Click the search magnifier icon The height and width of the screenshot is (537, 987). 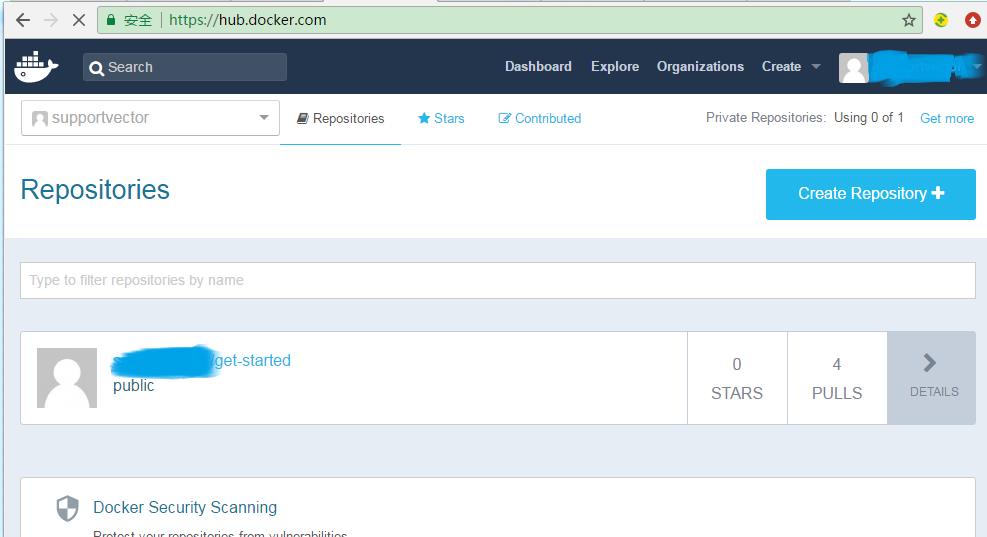(96, 68)
